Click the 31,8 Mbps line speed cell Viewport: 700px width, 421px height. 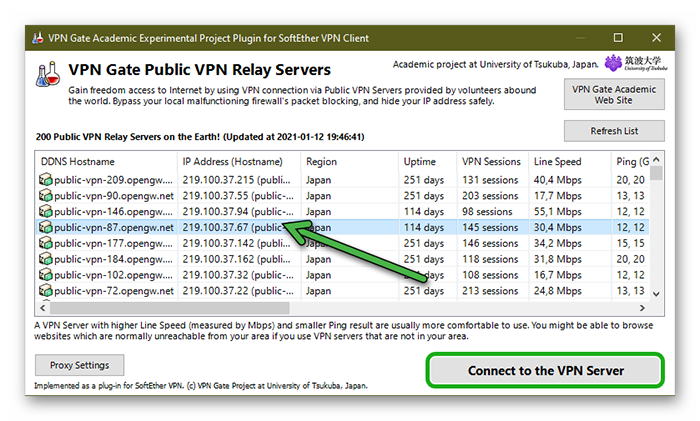(x=558, y=259)
